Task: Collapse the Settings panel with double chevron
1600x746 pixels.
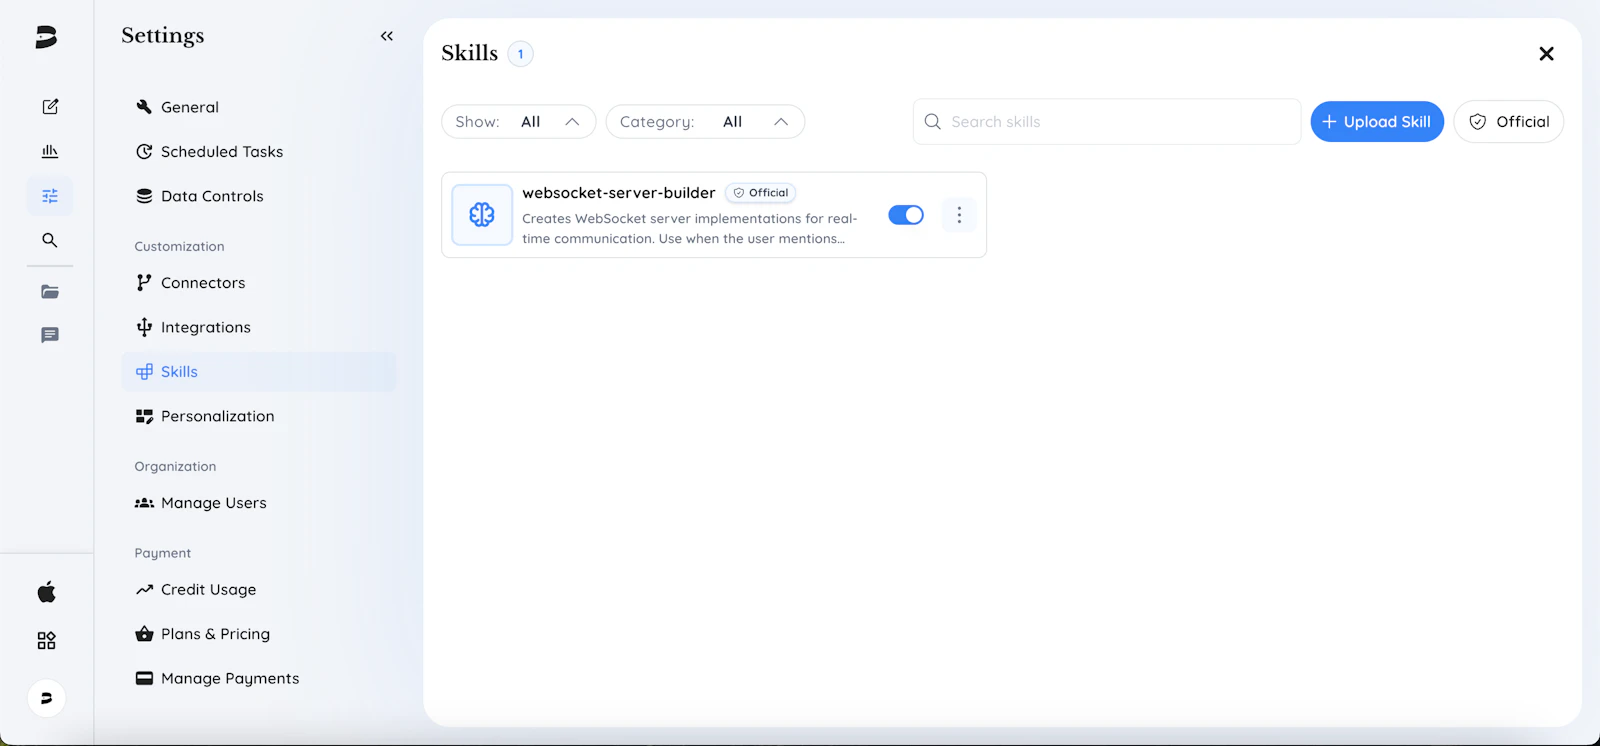Action: (387, 36)
